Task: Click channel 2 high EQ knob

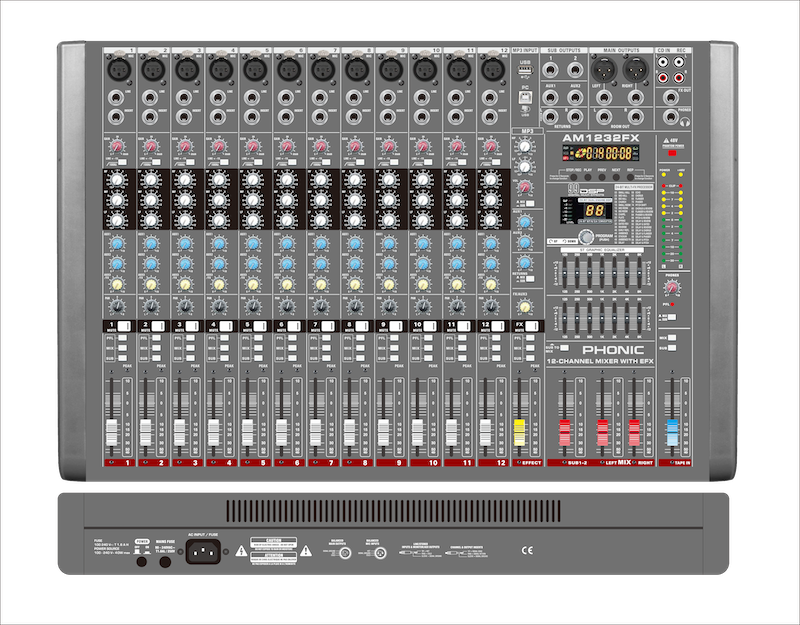Action: (151, 180)
